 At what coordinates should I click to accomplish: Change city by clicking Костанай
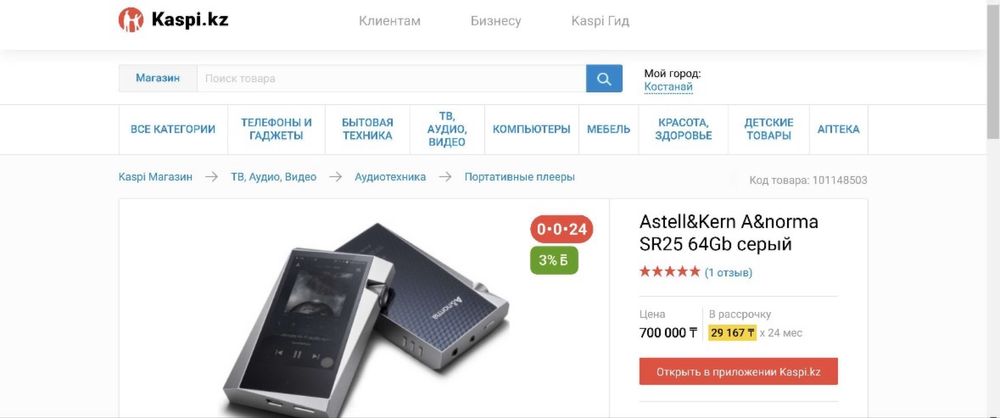coord(668,87)
